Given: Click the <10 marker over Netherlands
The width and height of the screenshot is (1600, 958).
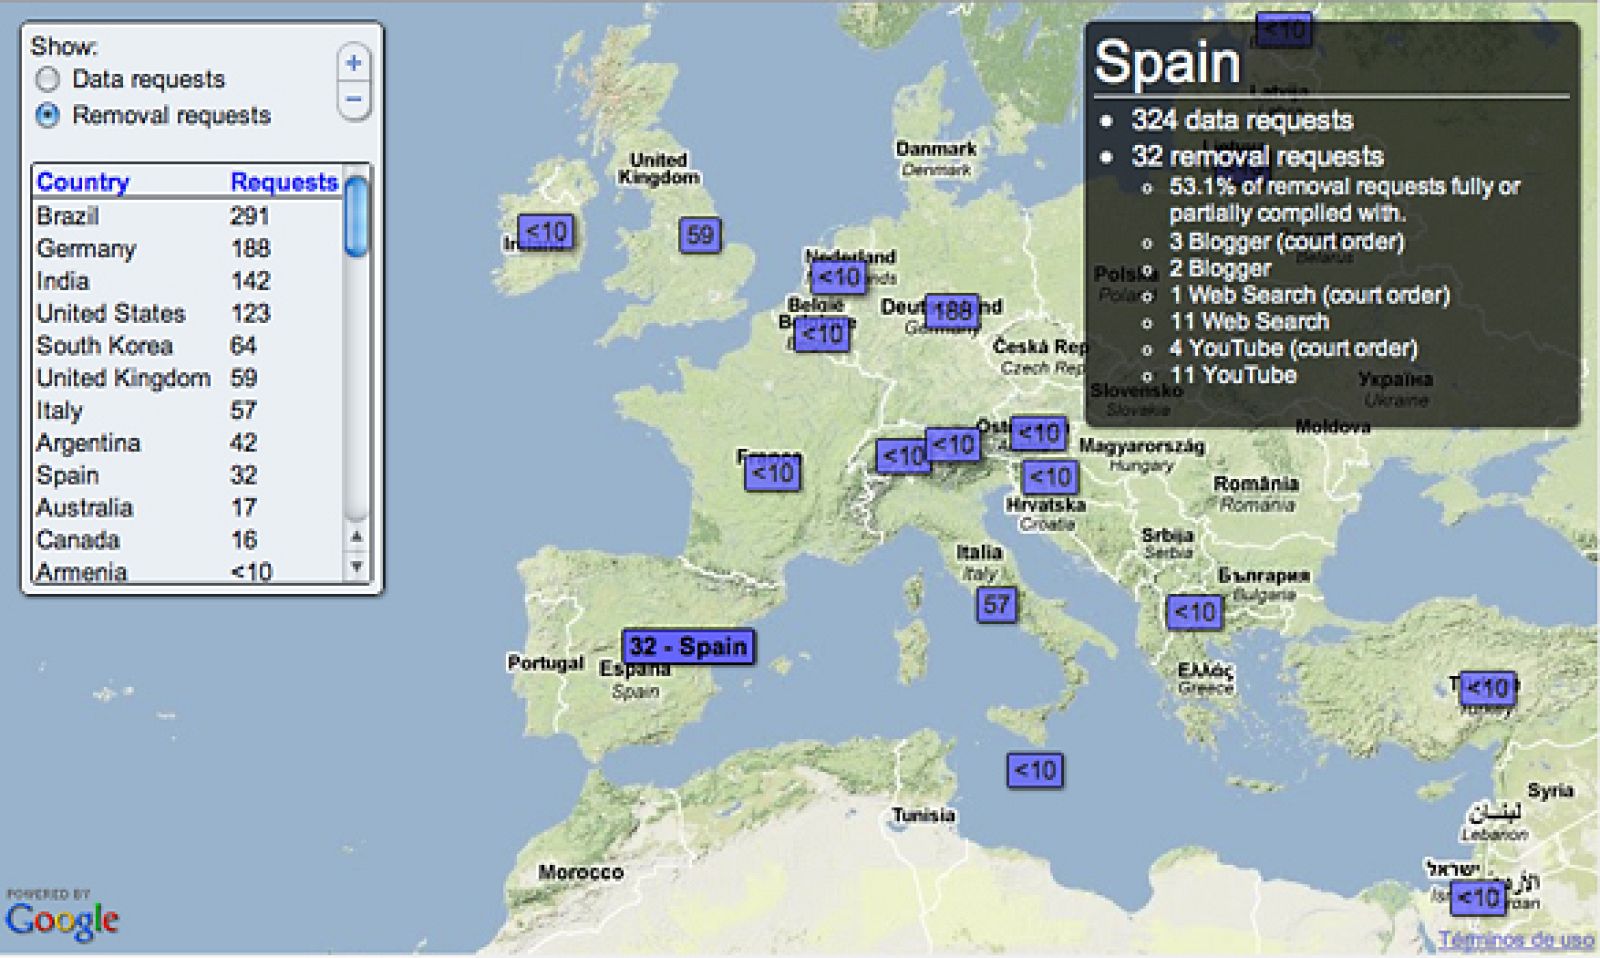Looking at the screenshot, I should [838, 277].
